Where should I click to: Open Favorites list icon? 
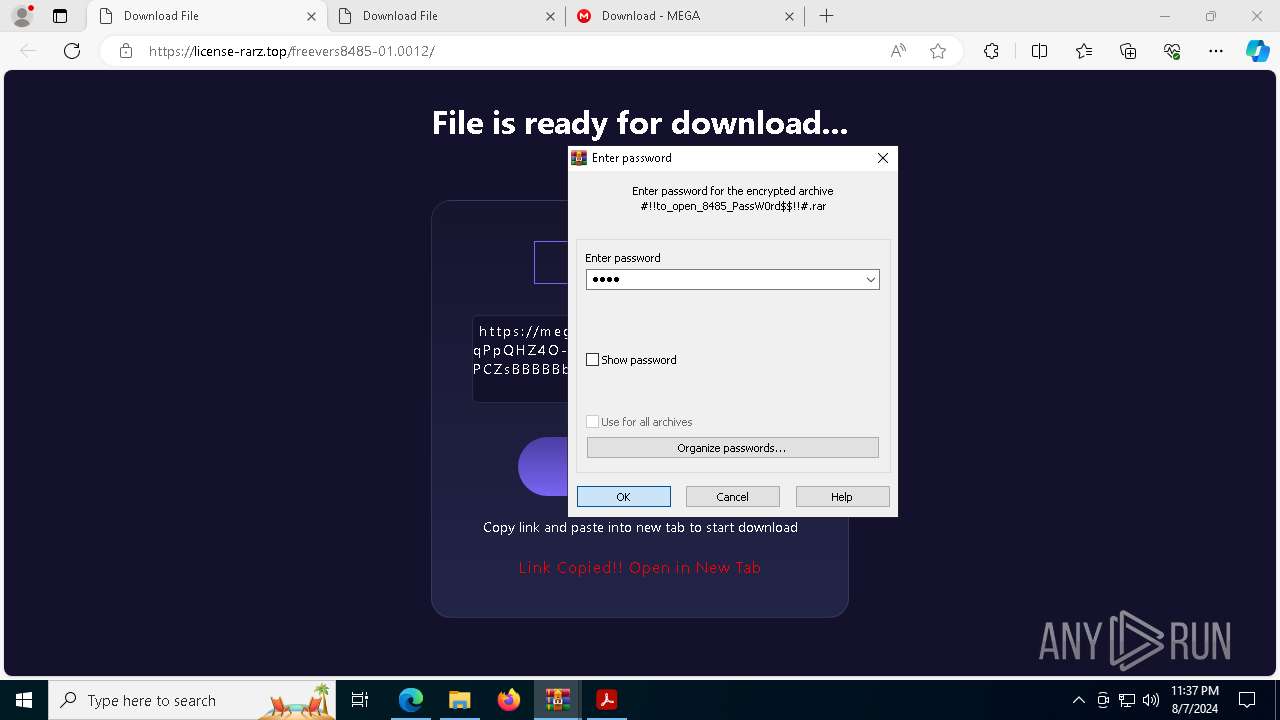pos(1084,51)
